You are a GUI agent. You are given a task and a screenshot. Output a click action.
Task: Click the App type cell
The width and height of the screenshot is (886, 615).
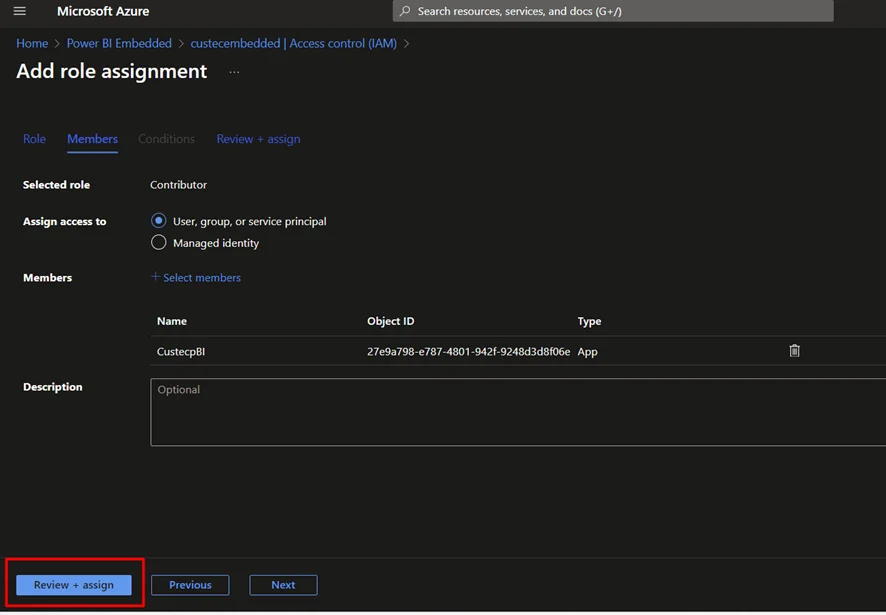coord(588,352)
